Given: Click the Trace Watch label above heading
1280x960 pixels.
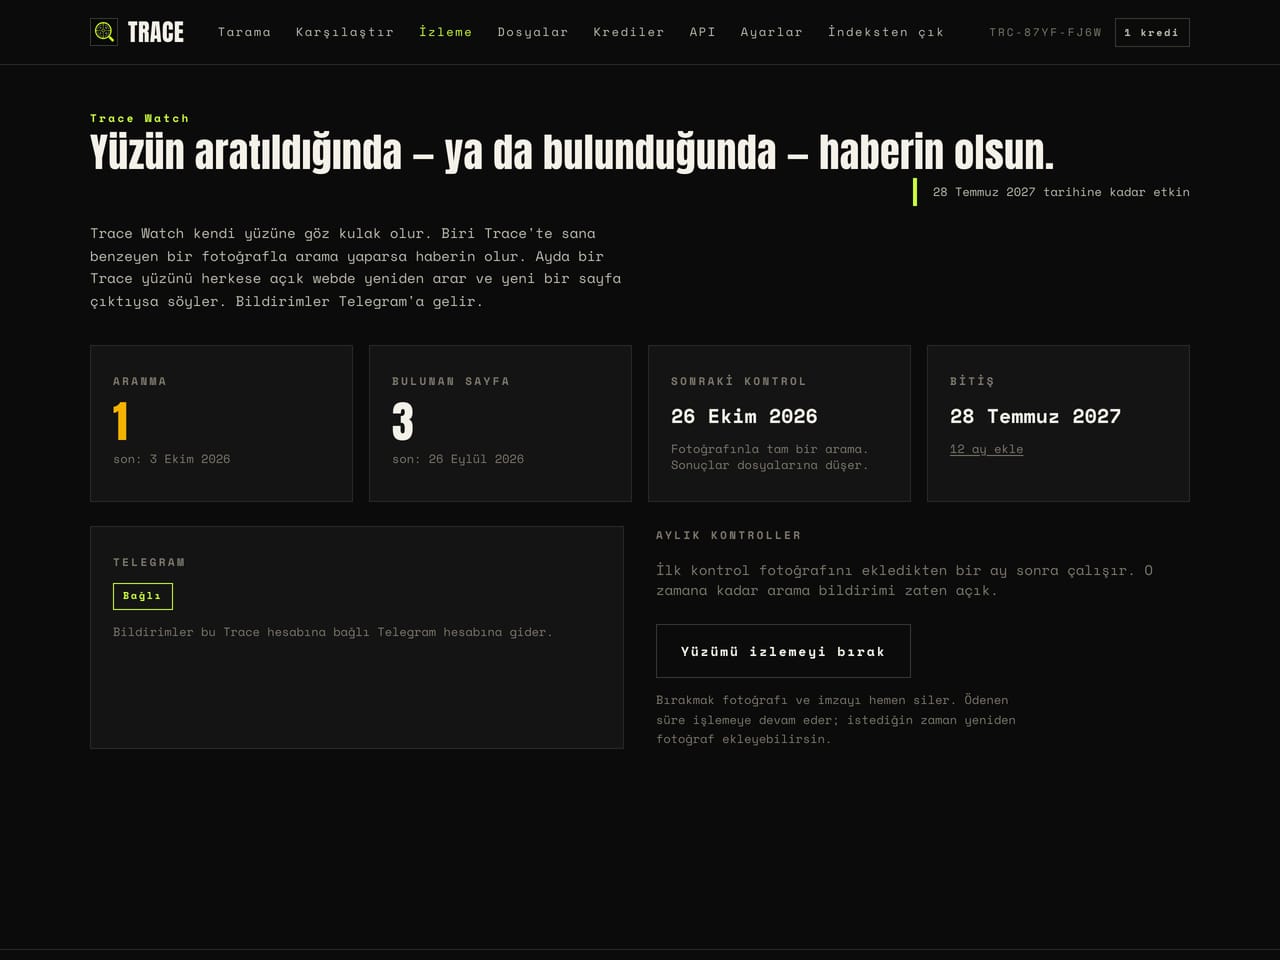Looking at the screenshot, I should 140,118.
